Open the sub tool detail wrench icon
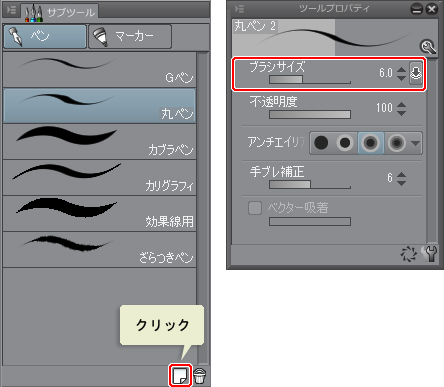The width and height of the screenshot is (444, 387). (431, 254)
